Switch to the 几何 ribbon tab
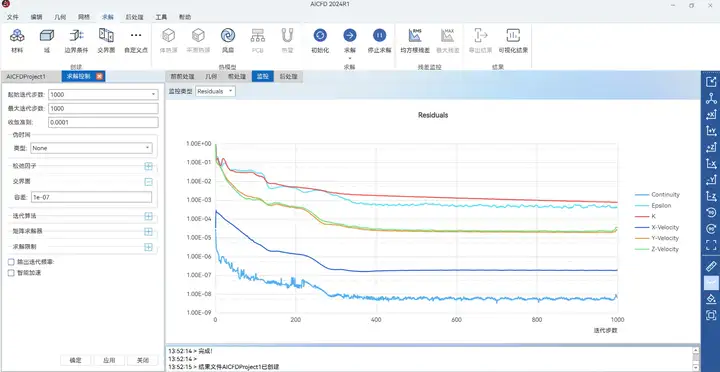This screenshot has height=372, width=720. (x=60, y=17)
